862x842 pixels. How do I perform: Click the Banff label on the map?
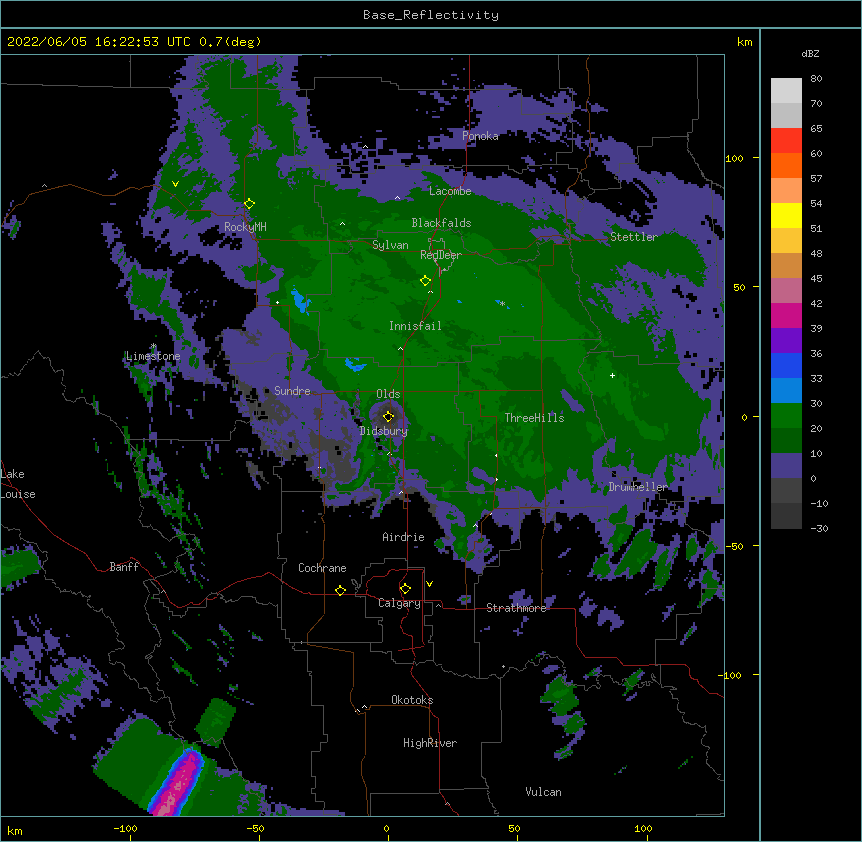[x=124, y=567]
